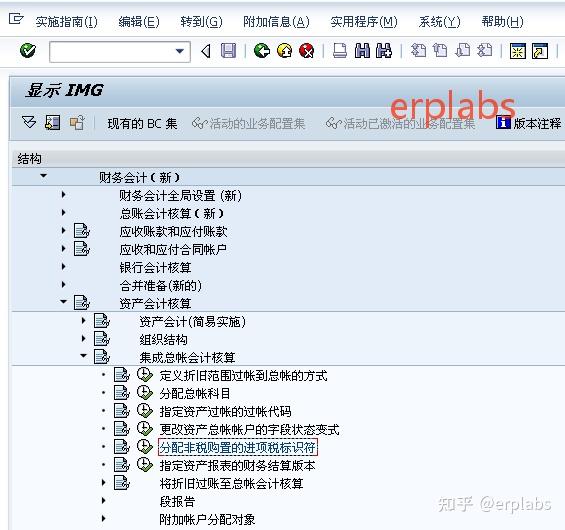
Task: Click the blue info icon for 版本注释
Action: click(503, 123)
